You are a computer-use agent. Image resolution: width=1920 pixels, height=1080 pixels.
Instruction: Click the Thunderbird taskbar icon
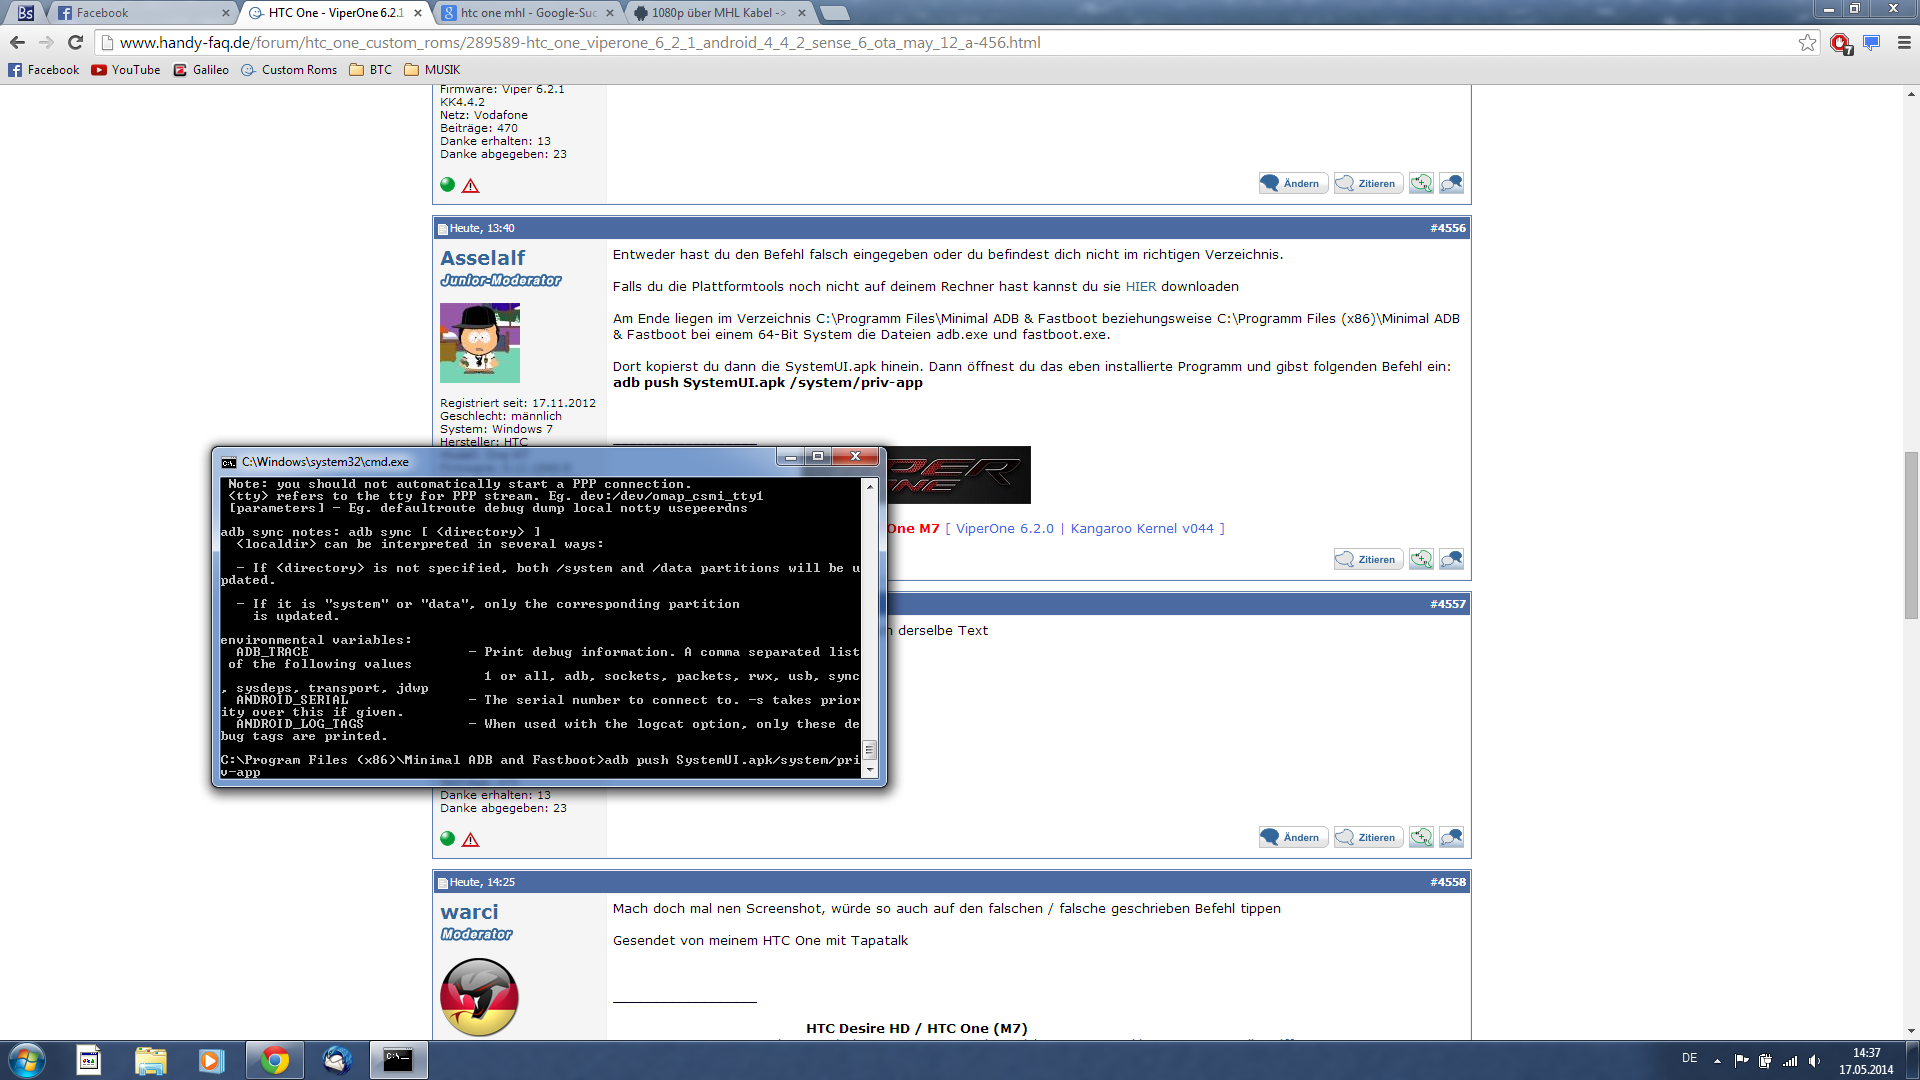point(337,1060)
